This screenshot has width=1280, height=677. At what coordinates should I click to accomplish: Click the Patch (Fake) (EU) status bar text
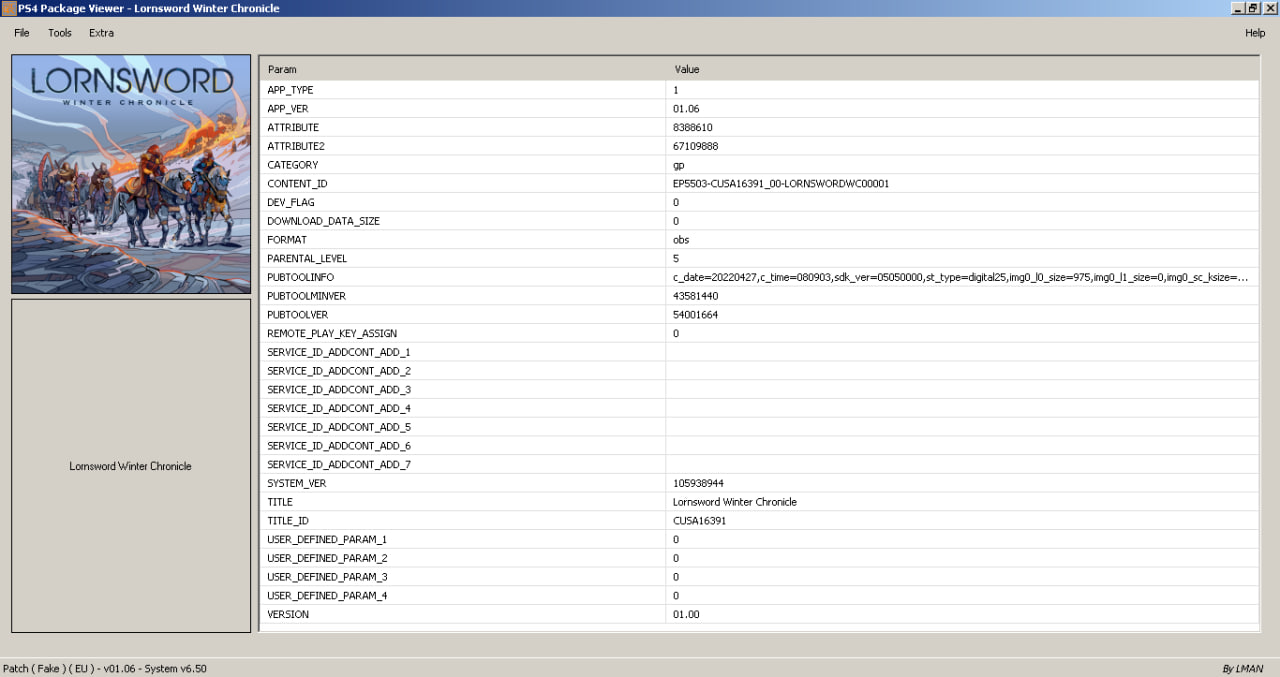tap(105, 668)
